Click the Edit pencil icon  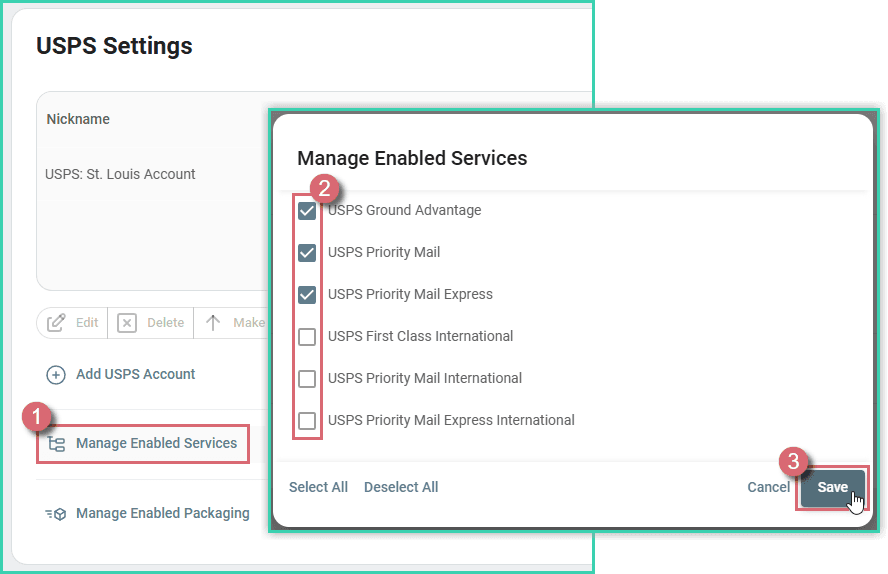57,323
